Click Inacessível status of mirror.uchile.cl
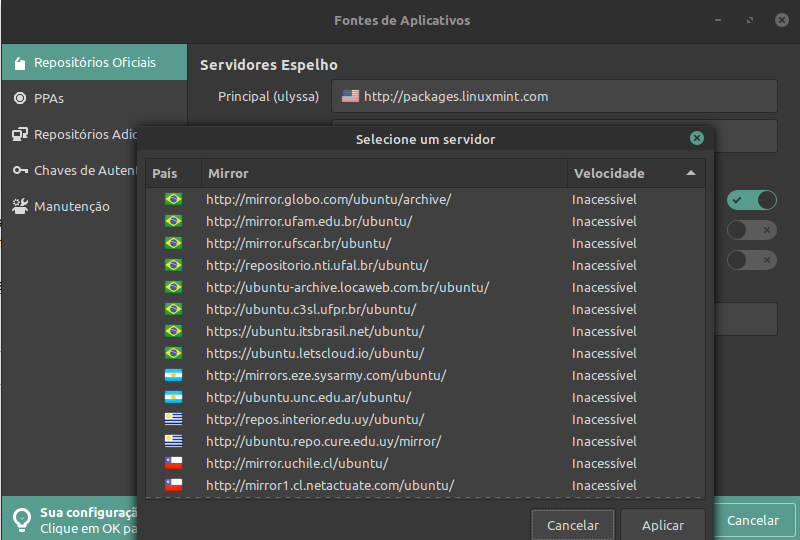Image resolution: width=800 pixels, height=540 pixels. click(x=604, y=463)
